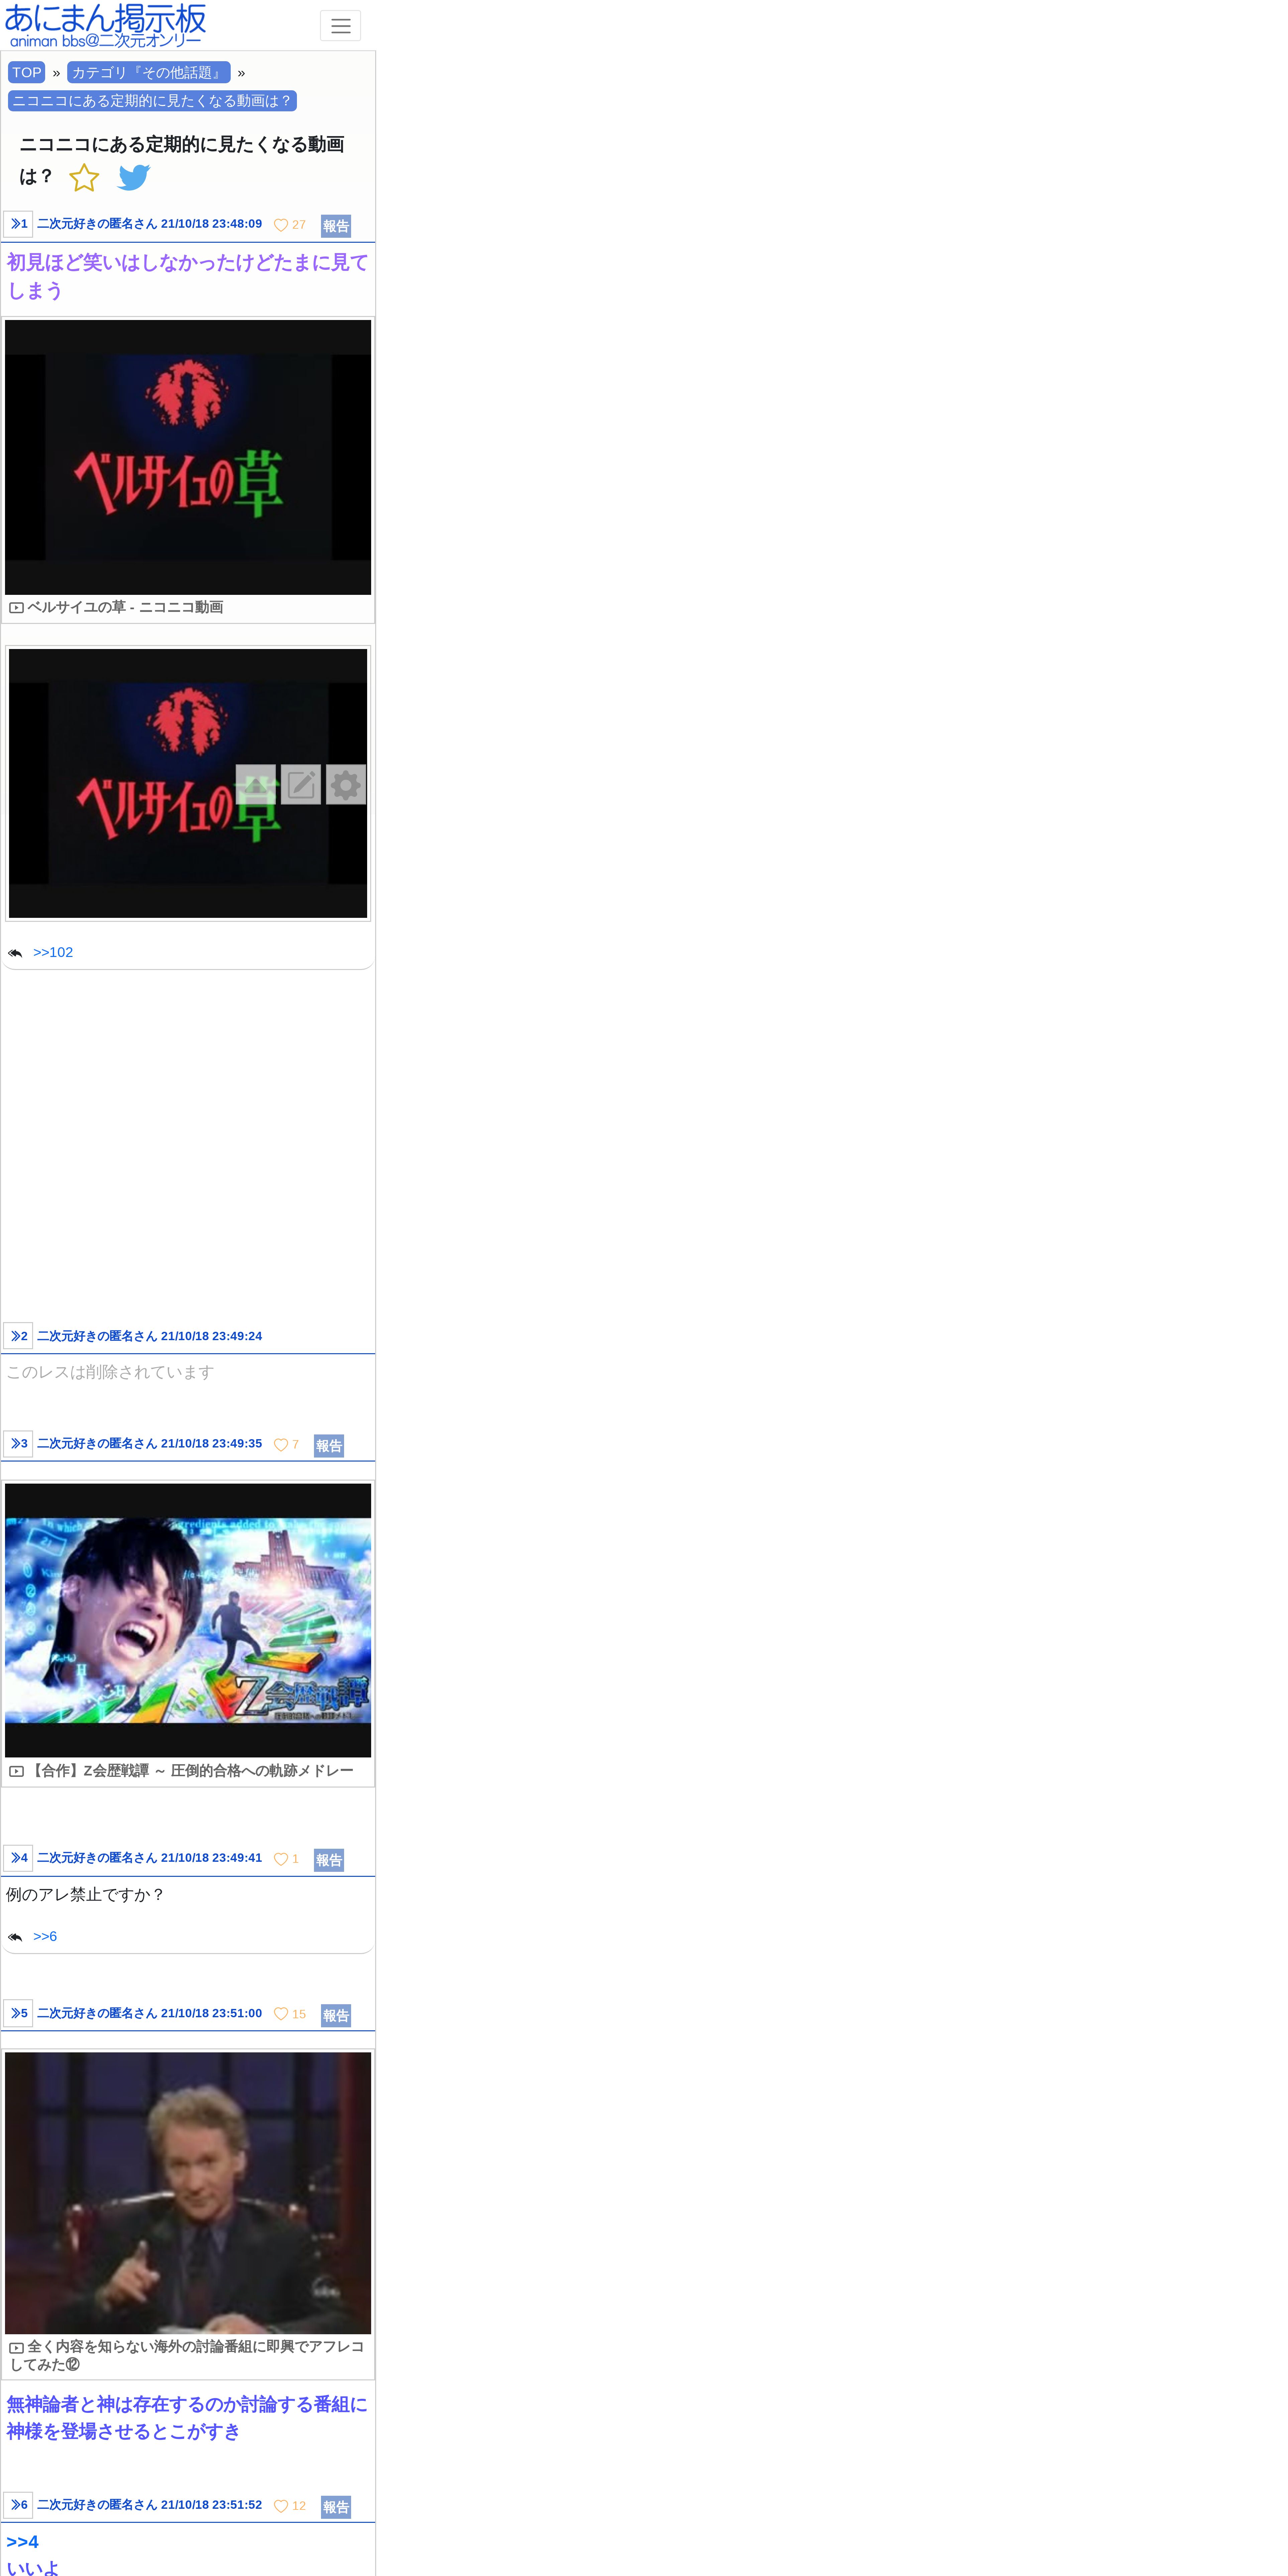Click post number >>6 anchor
Image resolution: width=1288 pixels, height=2576 pixels.
[18, 2505]
